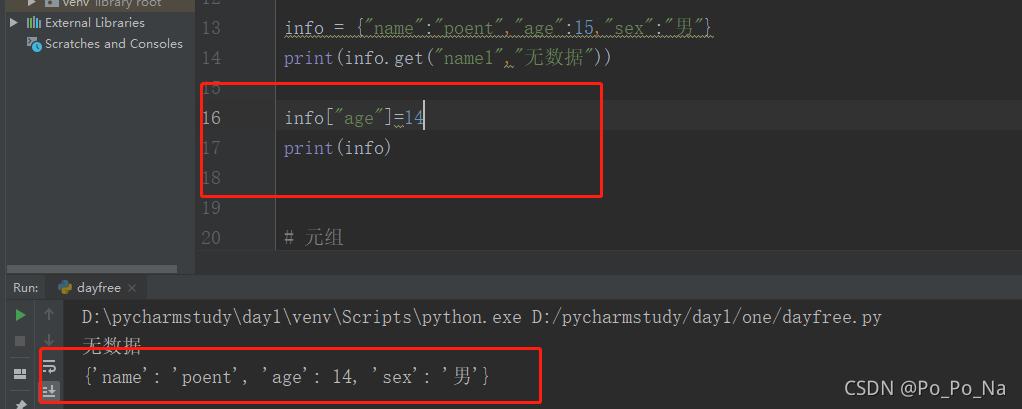Toggle scroll to end of console output
Image resolution: width=1022 pixels, height=409 pixels.
click(50, 391)
